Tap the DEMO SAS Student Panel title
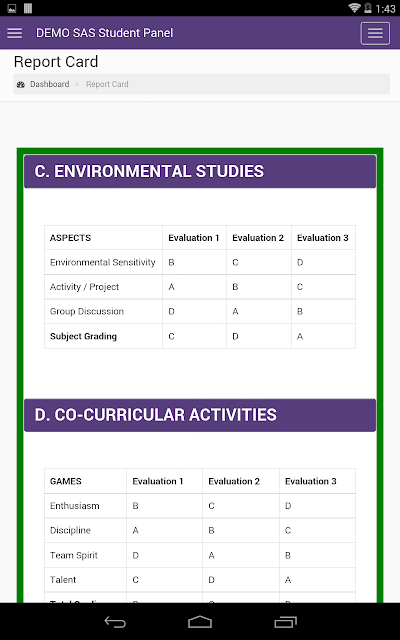This screenshot has width=400, height=640. tap(104, 33)
